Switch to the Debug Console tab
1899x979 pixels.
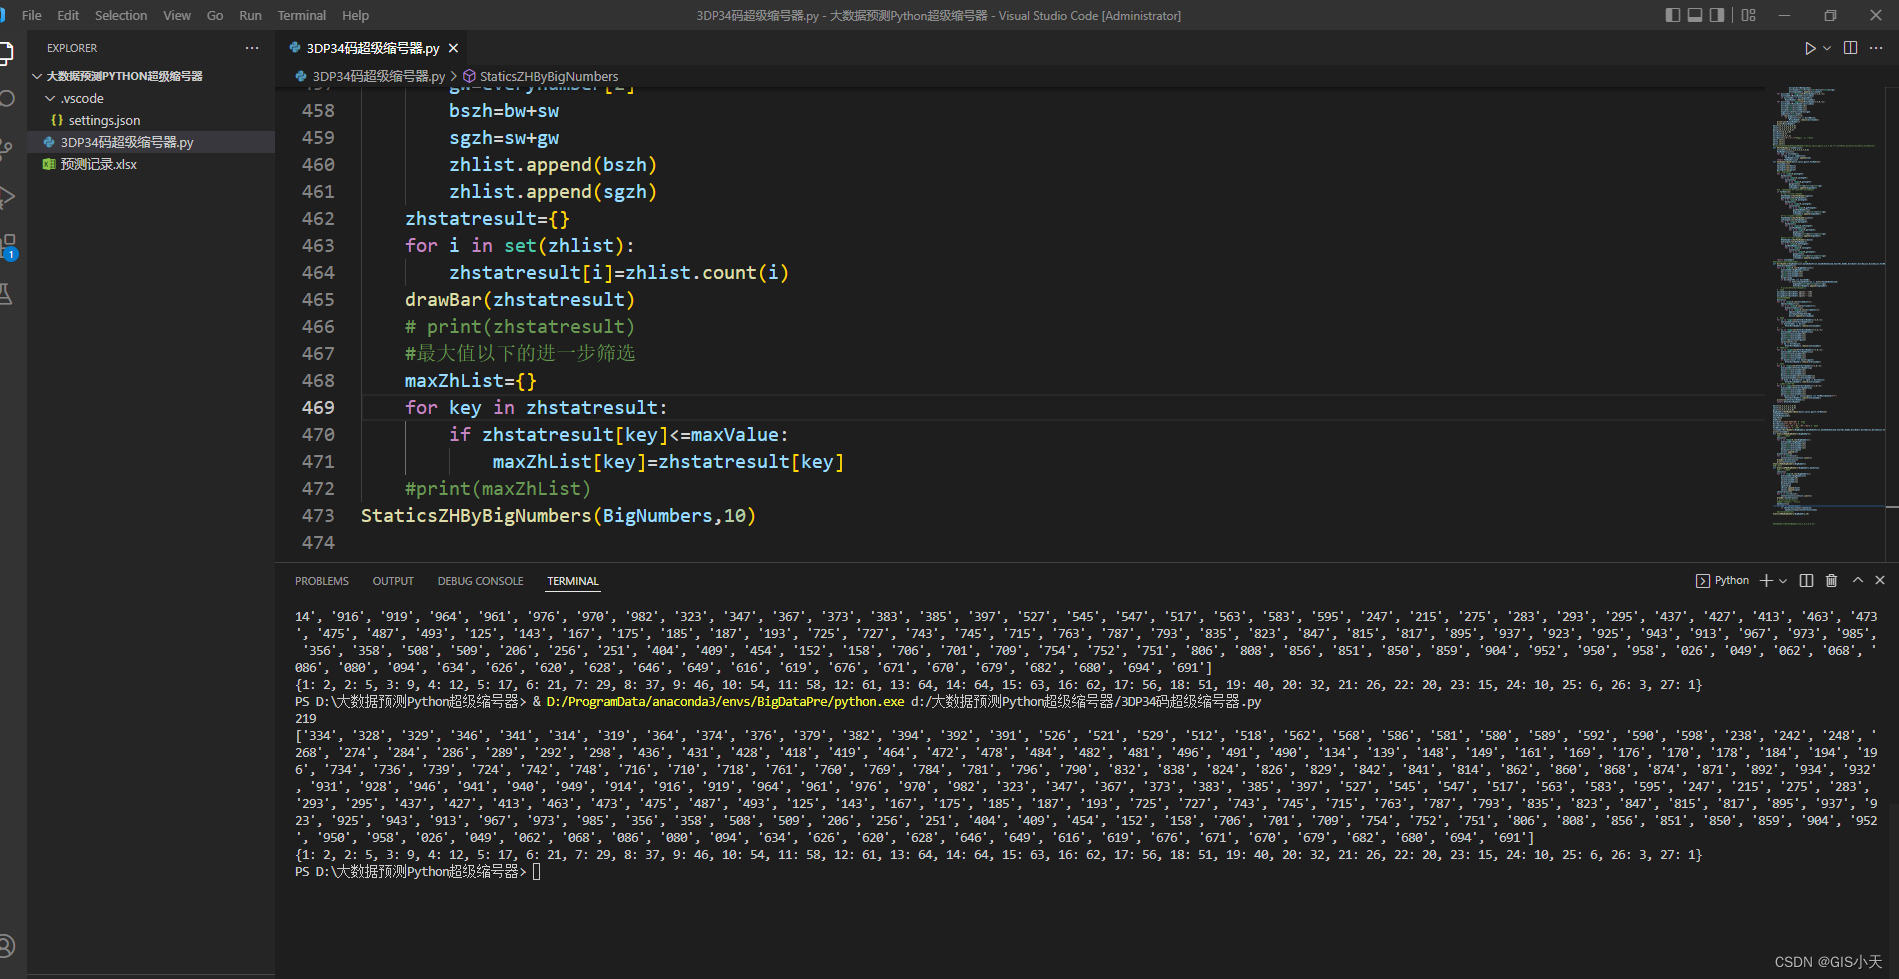pyautogui.click(x=480, y=581)
